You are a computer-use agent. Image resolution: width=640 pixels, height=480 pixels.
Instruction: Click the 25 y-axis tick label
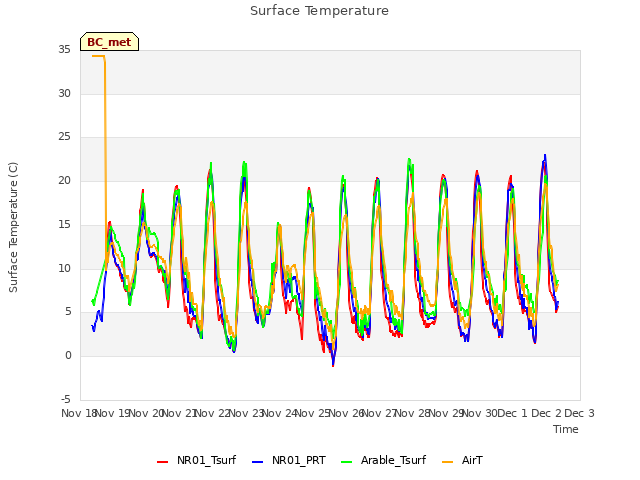[64, 137]
